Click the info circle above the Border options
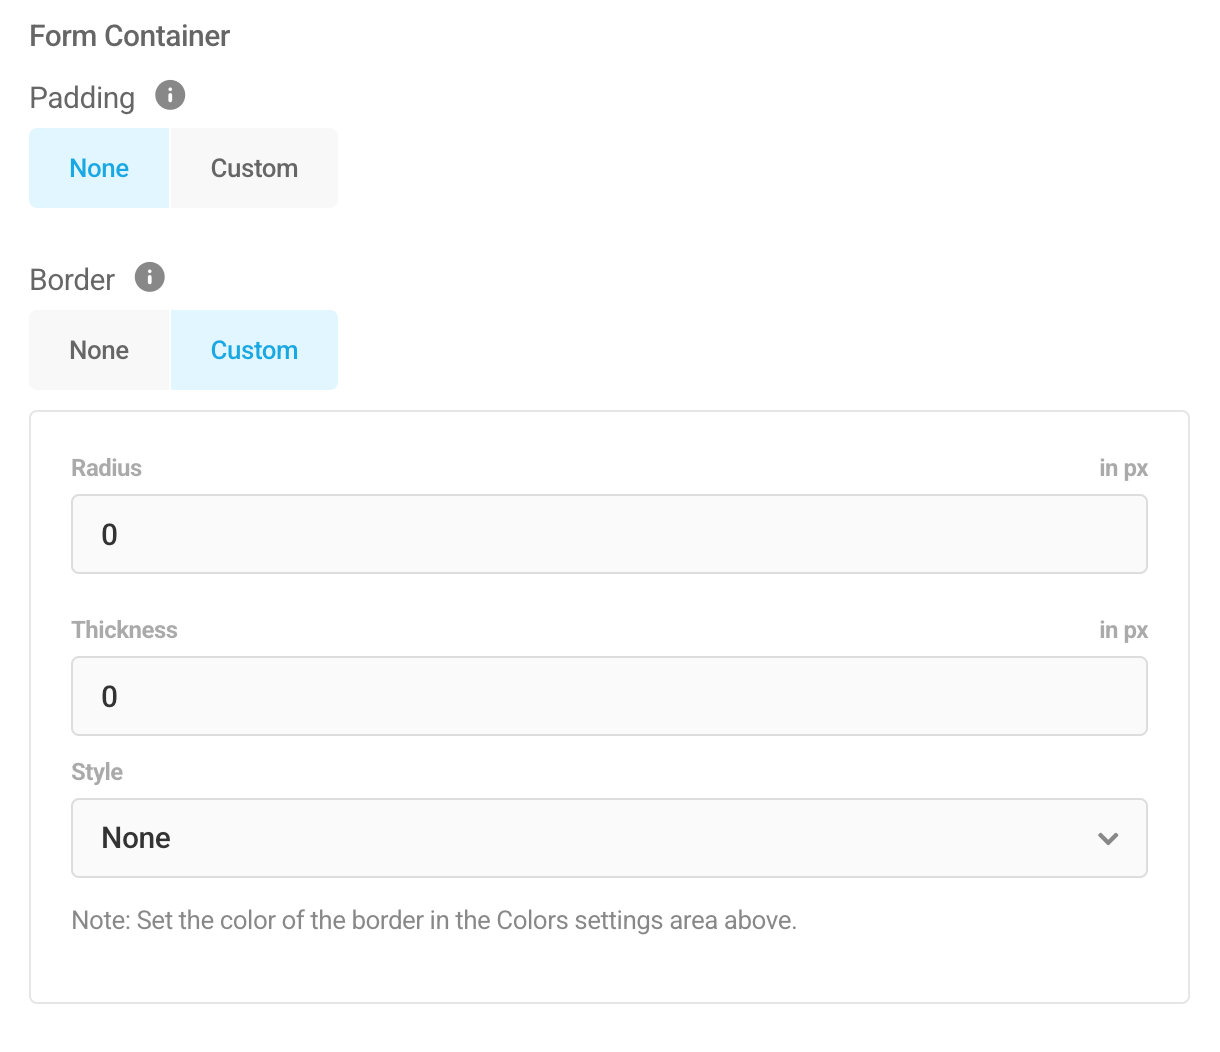Screen dimensions: 1220x1052 148,277
